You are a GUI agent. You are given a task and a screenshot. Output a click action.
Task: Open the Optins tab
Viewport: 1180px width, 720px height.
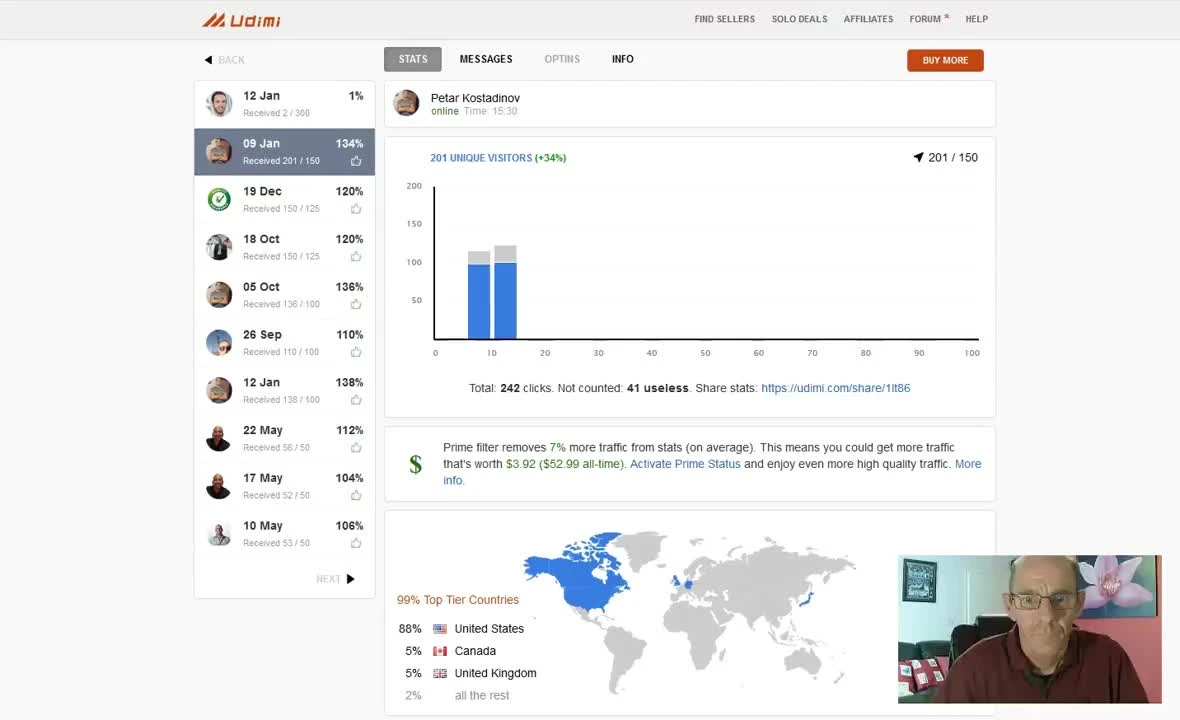click(562, 59)
